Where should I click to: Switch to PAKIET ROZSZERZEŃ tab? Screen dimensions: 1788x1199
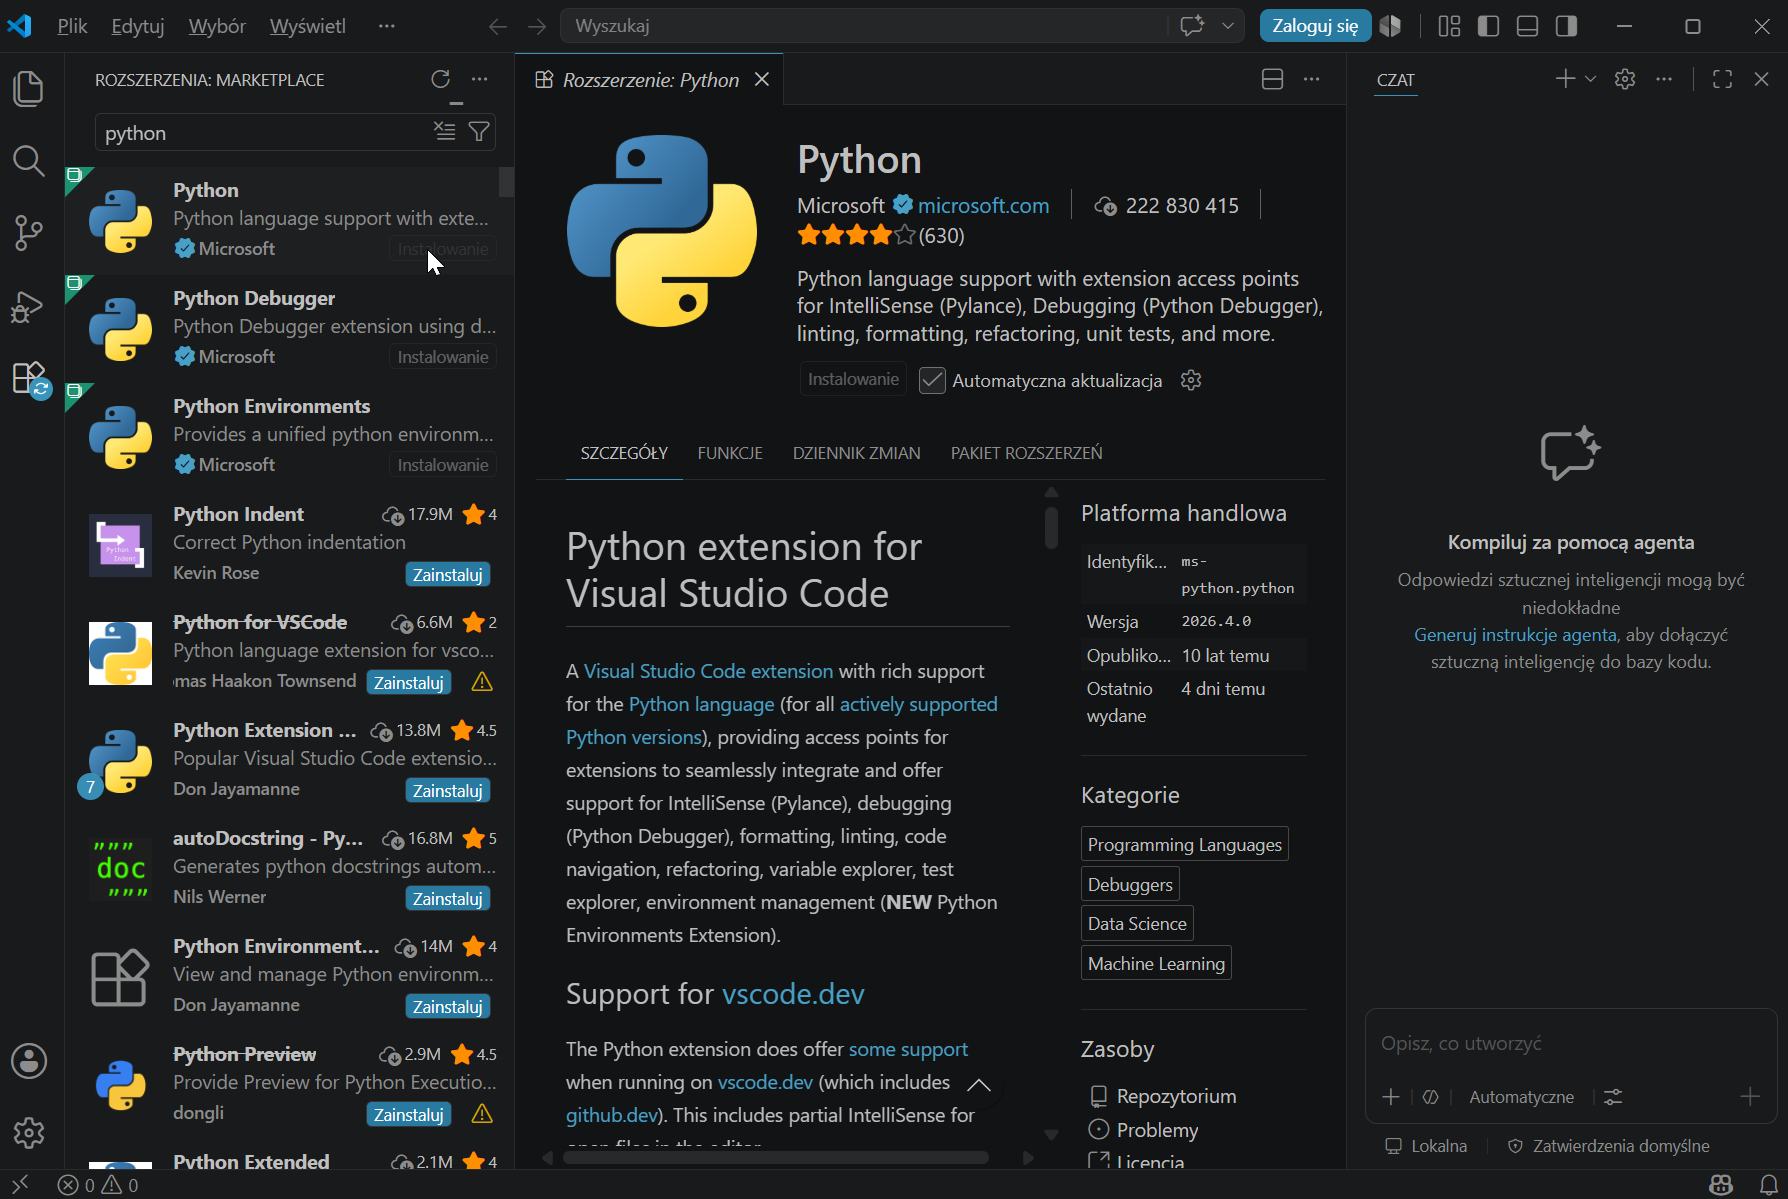tap(1026, 453)
